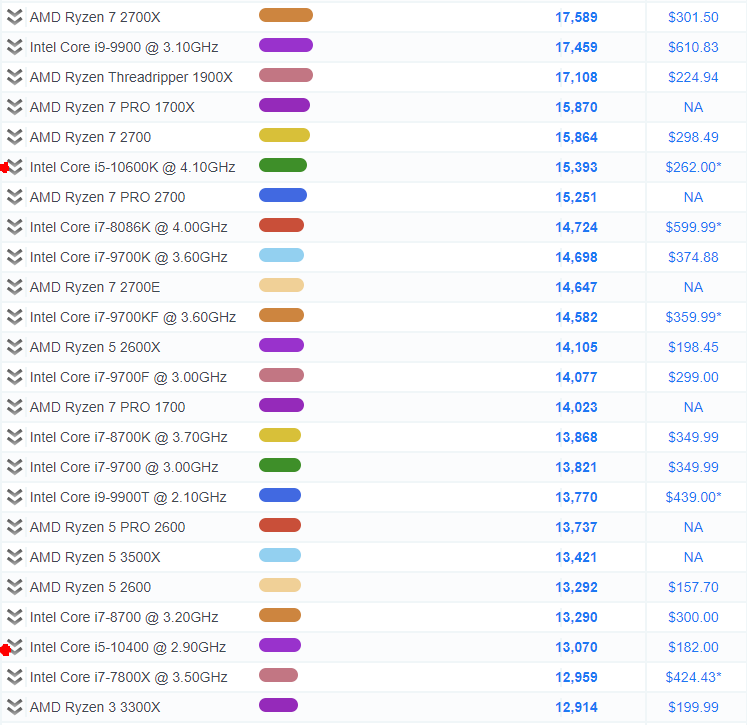
Task: Expand the AMD Ryzen 7 PRO 2700 row
Action: (15, 197)
